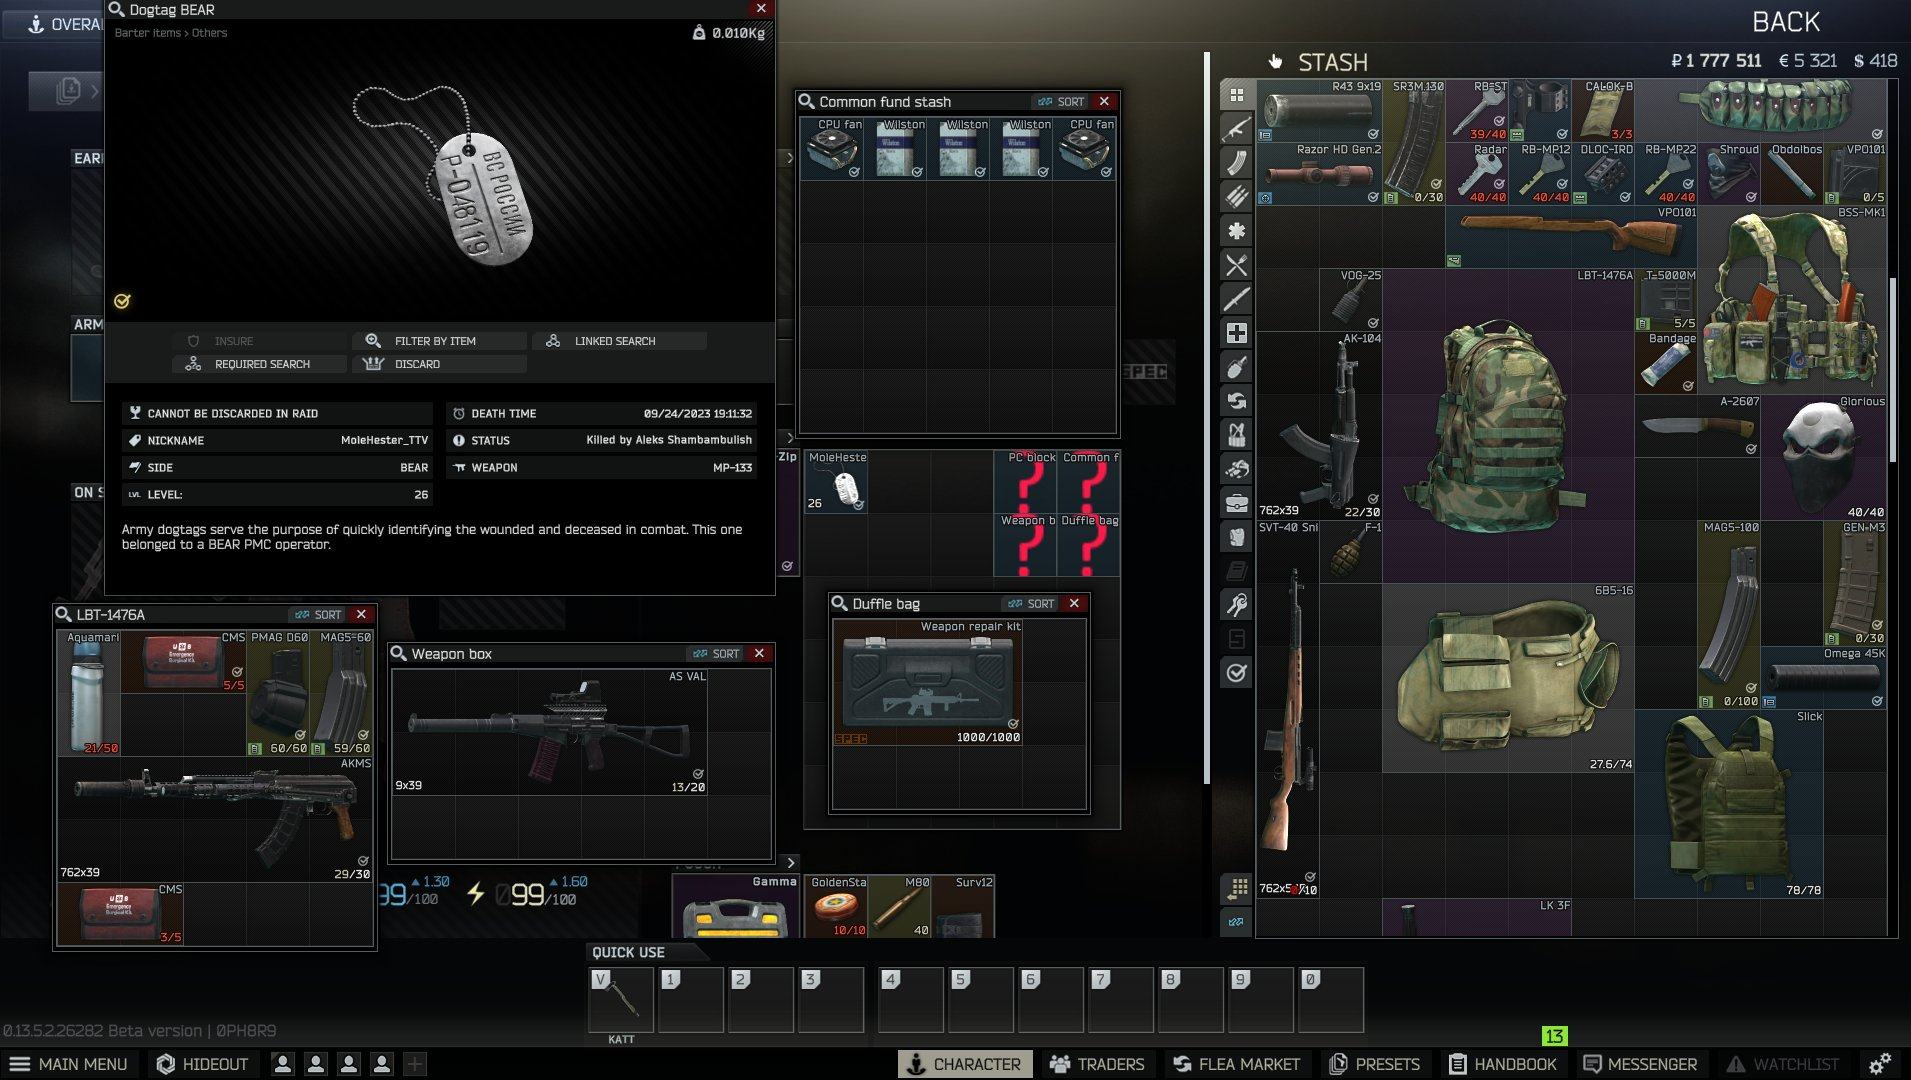Click the stash sort icon at sidebar bottom

pos(1237,922)
